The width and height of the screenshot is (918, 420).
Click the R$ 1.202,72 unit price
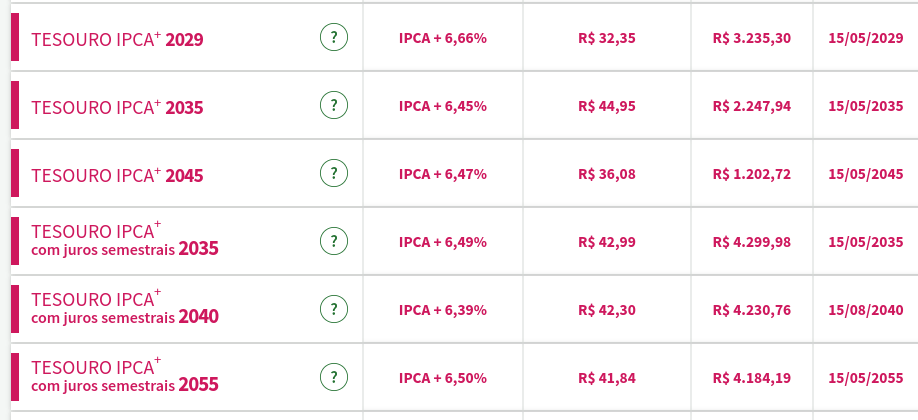[751, 174]
